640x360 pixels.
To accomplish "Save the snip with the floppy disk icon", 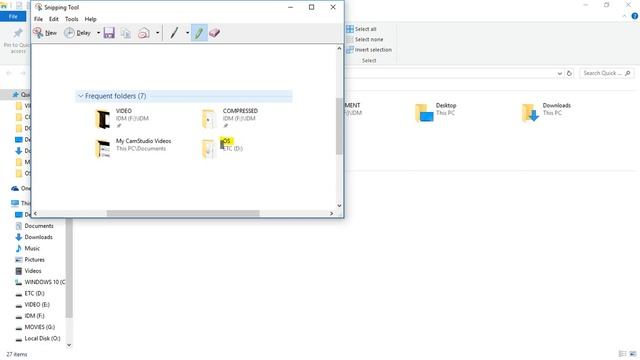I will [x=109, y=33].
